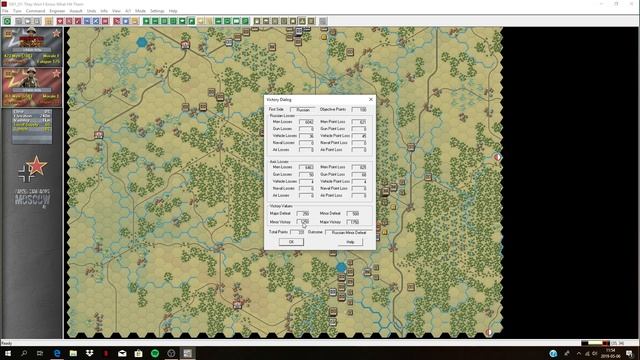Open the Engineer menu
The width and height of the screenshot is (640, 360).
click(57, 11)
